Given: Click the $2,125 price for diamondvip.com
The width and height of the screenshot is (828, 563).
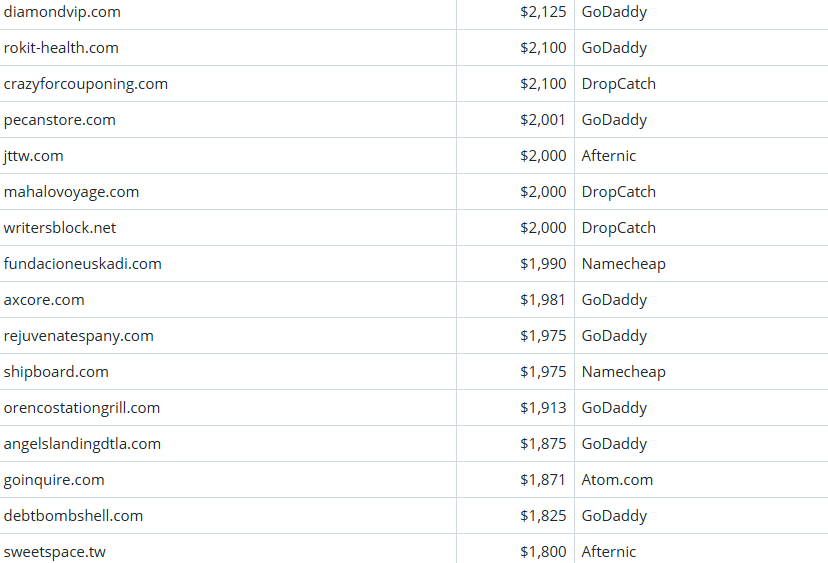Looking at the screenshot, I should pos(543,12).
